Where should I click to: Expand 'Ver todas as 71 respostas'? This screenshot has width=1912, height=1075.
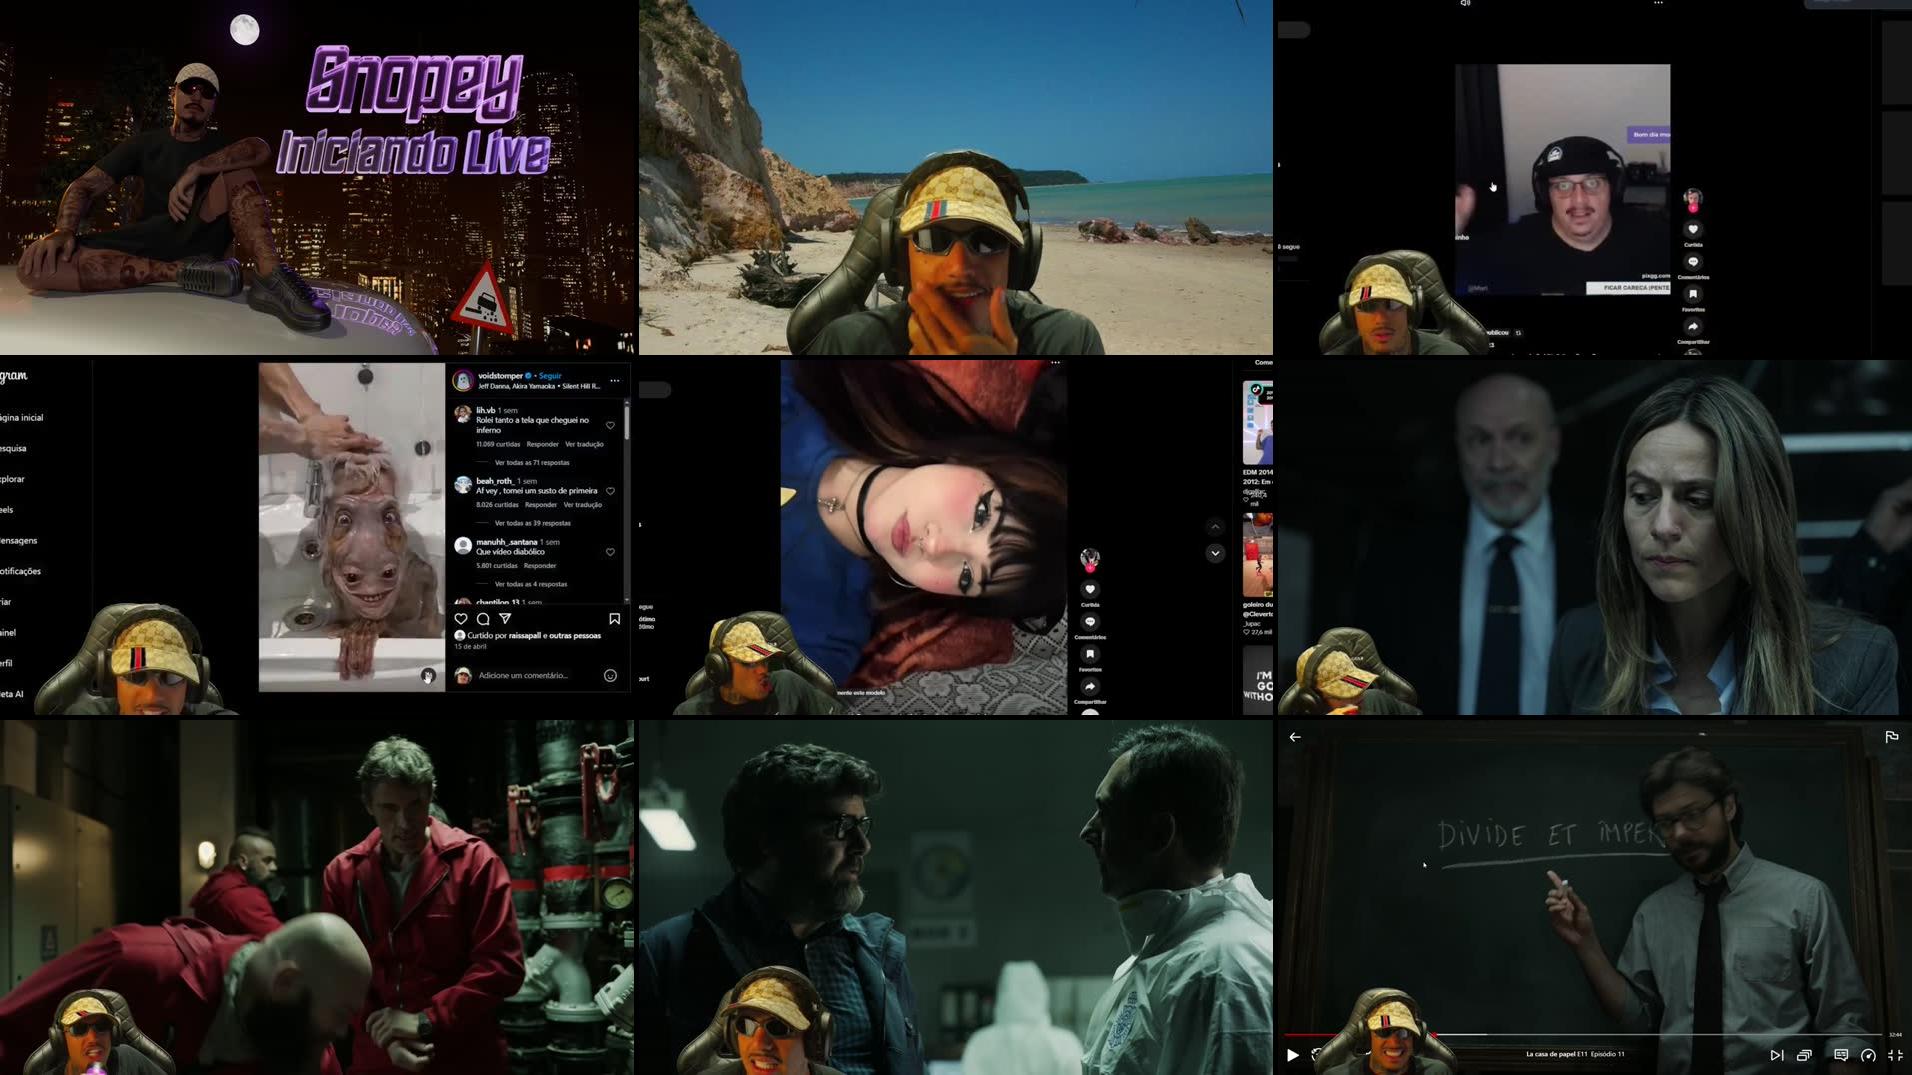(x=532, y=463)
